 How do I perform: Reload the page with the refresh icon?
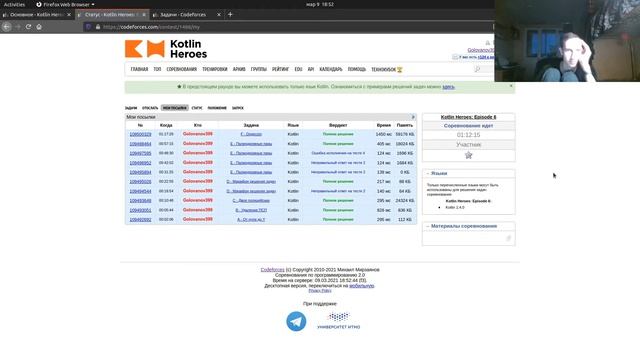[x=28, y=27]
